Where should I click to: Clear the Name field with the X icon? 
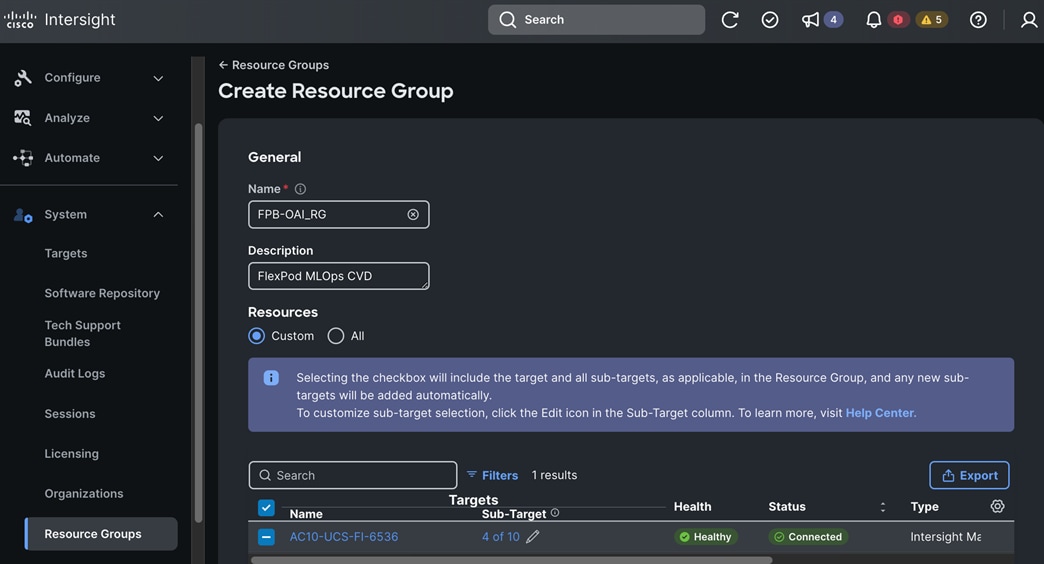click(x=413, y=214)
